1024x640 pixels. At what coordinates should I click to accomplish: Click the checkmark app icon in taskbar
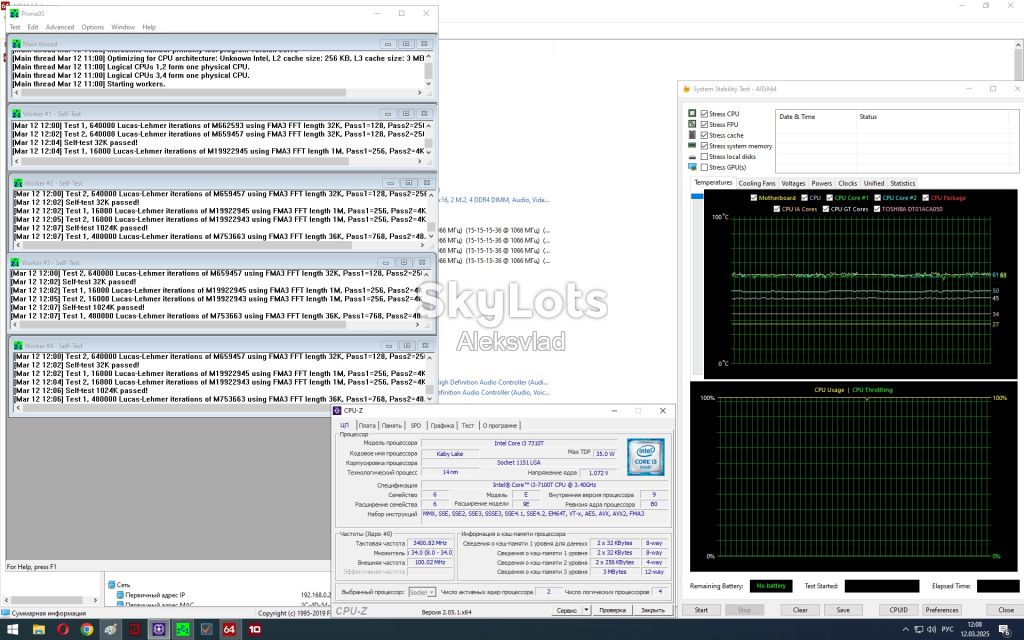click(206, 630)
